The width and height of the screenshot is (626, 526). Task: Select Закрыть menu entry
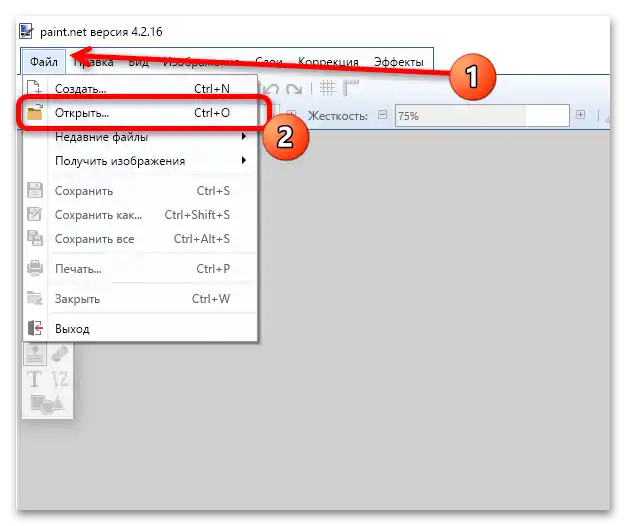pos(141,299)
